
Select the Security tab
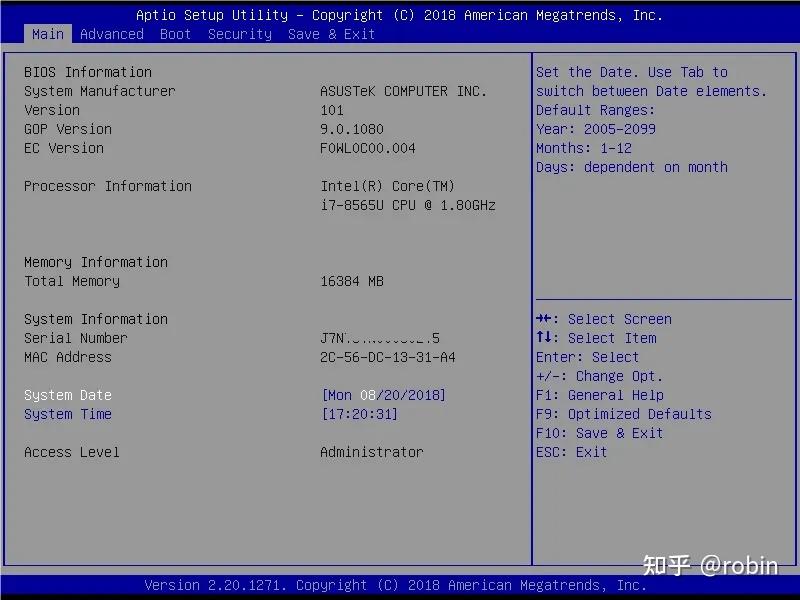click(x=239, y=34)
